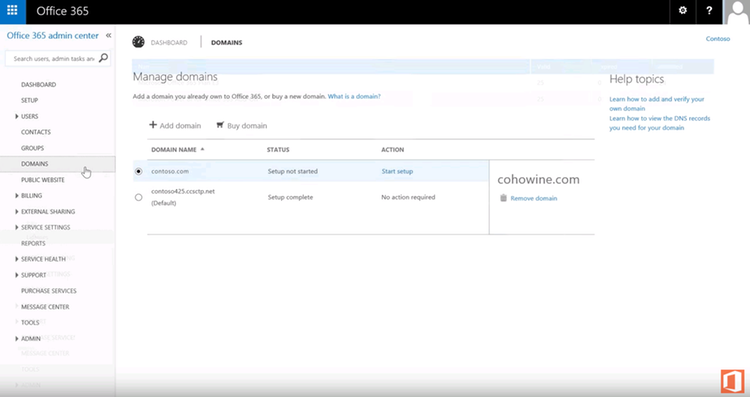Screen dimensions: 750x397
Task: Open Message Center in the navigation
Action: pyautogui.click(x=45, y=307)
